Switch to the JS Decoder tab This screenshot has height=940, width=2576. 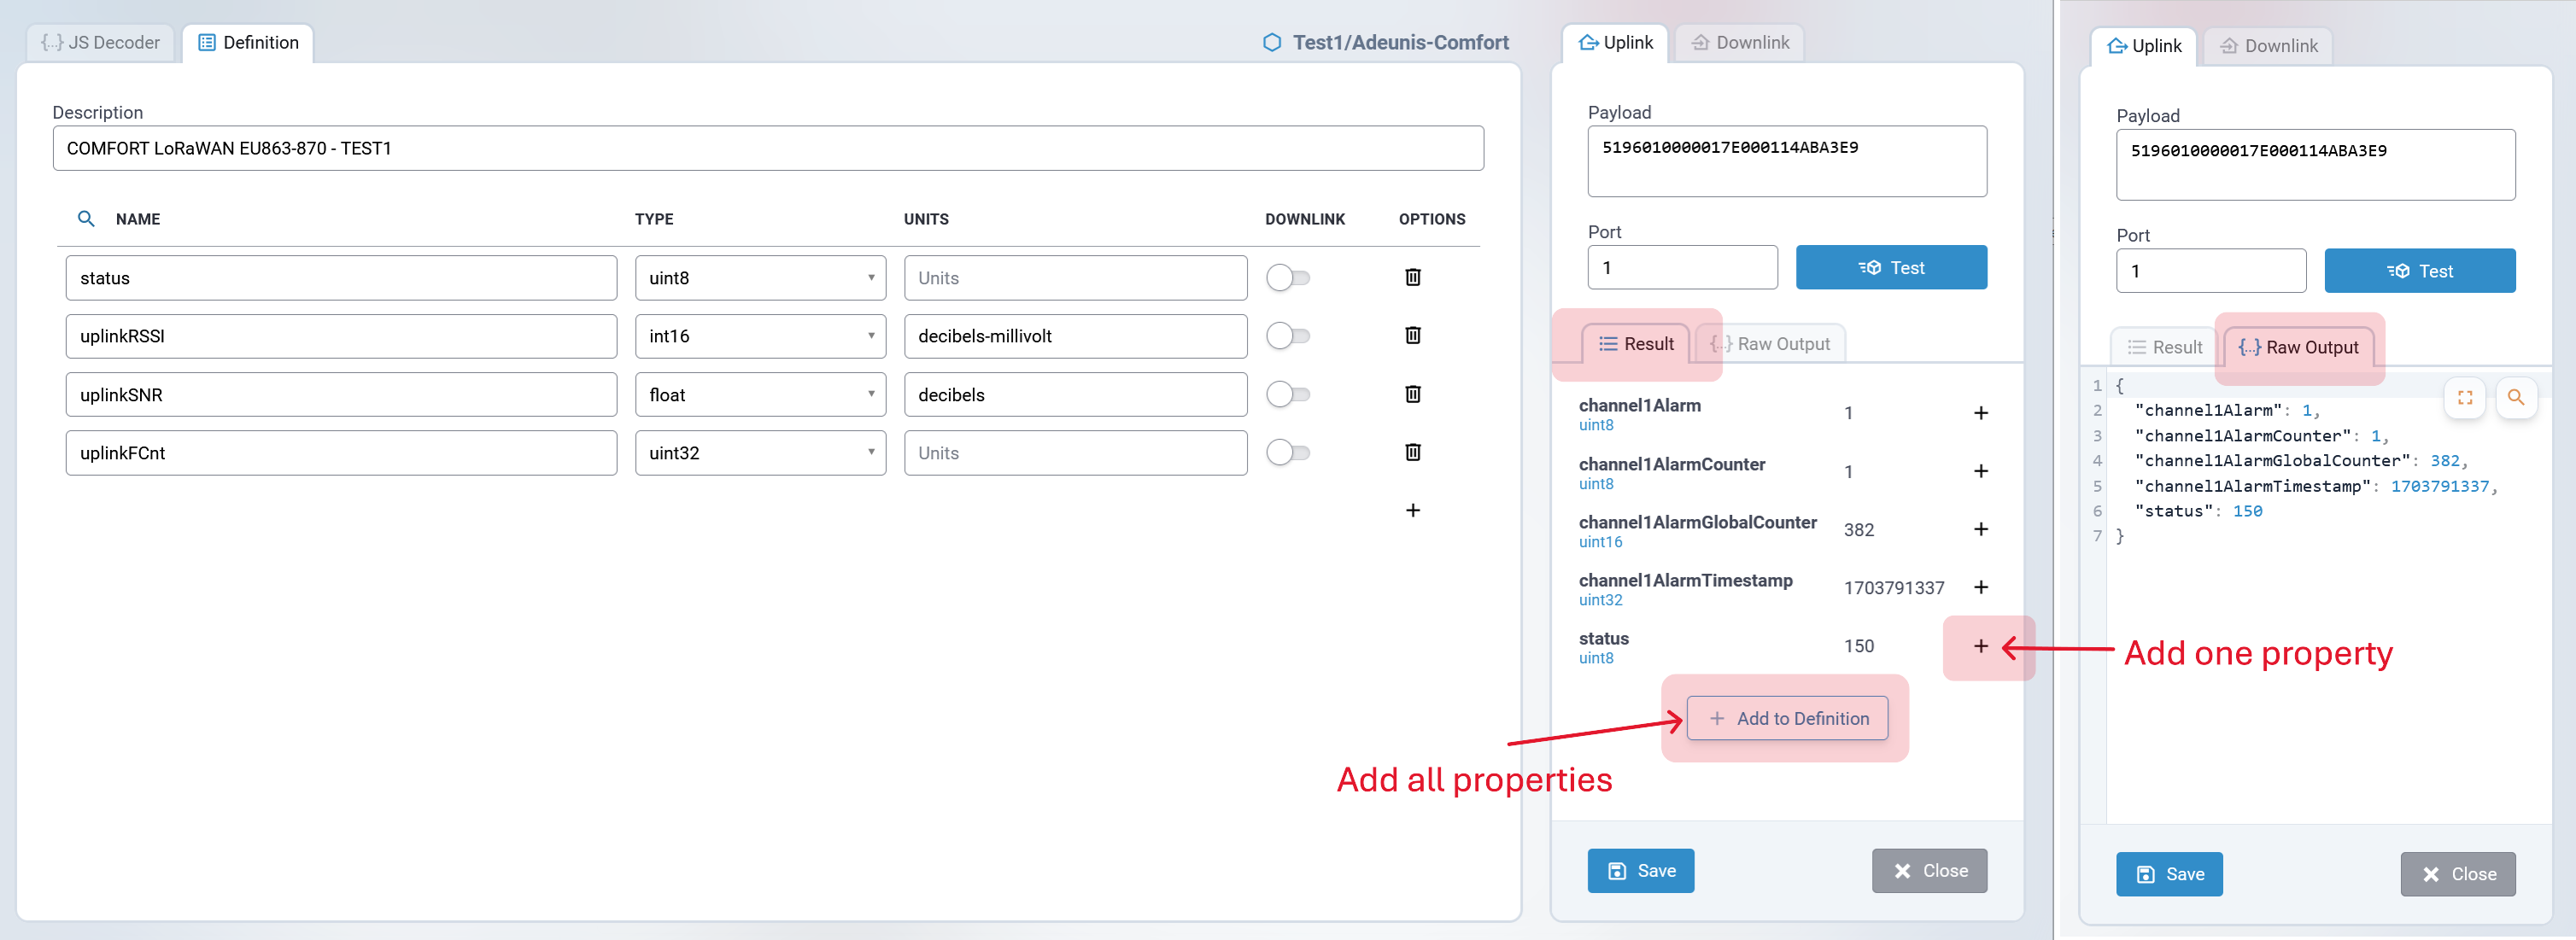(101, 42)
